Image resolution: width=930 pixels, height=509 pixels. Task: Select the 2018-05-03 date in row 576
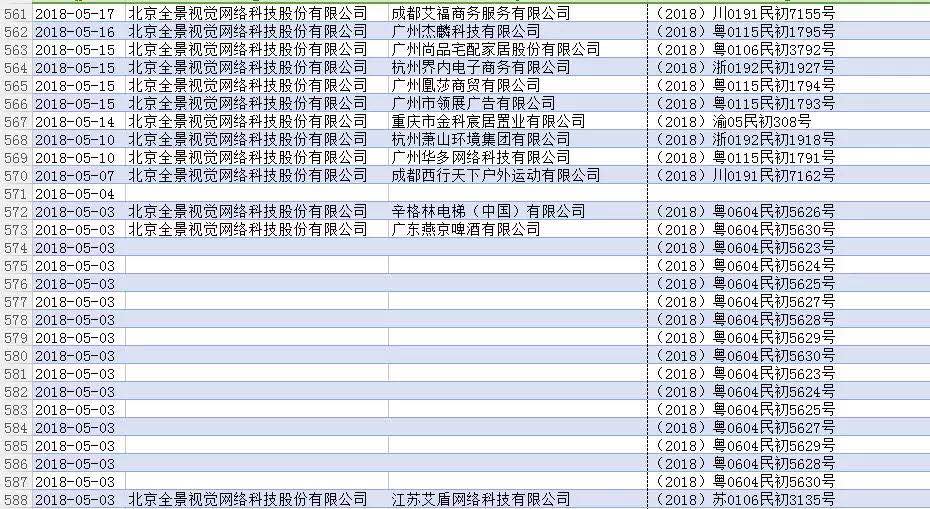pyautogui.click(x=75, y=284)
